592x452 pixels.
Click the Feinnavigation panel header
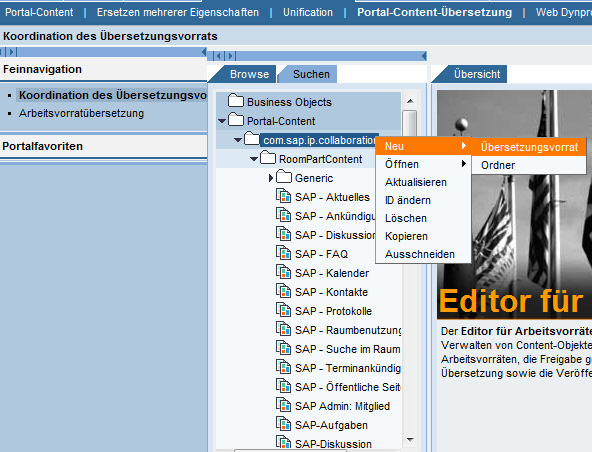click(103, 69)
